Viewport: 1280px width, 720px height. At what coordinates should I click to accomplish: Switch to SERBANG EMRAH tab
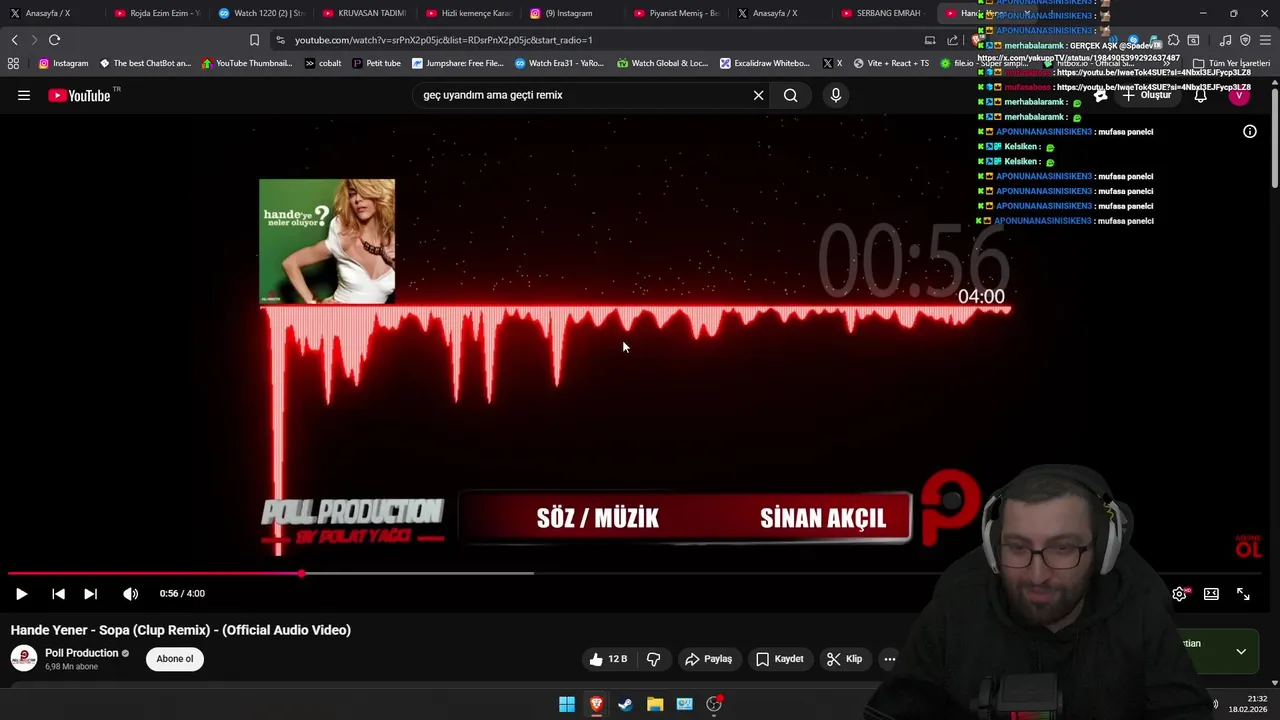(x=884, y=13)
